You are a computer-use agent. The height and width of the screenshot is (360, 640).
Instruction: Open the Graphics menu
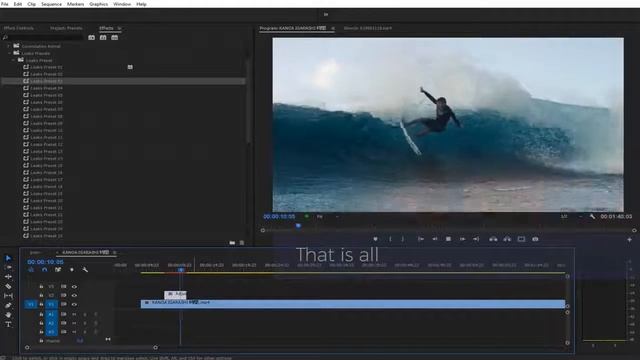point(98,4)
